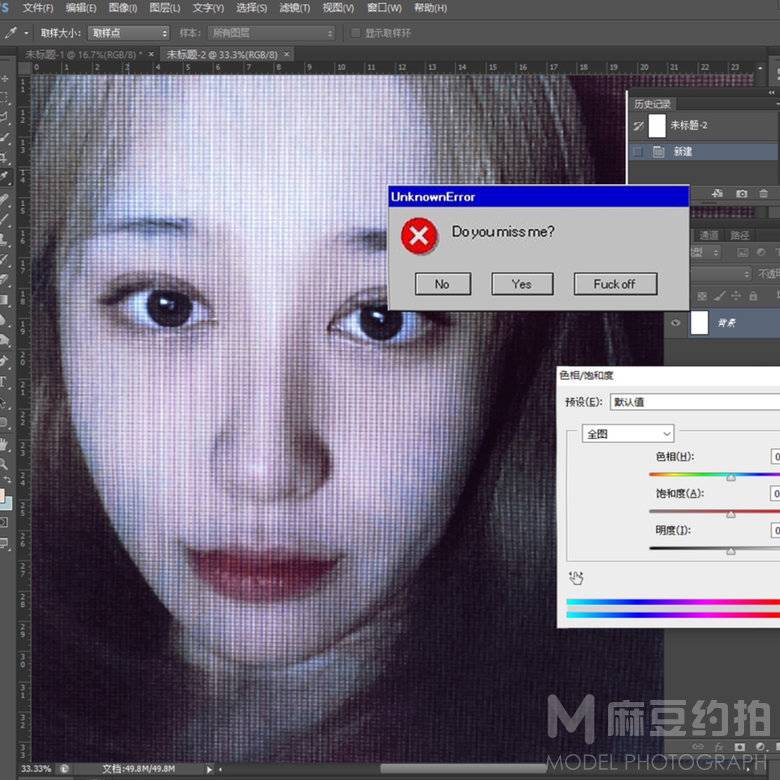
Task: Click the red error X icon
Action: 419,236
